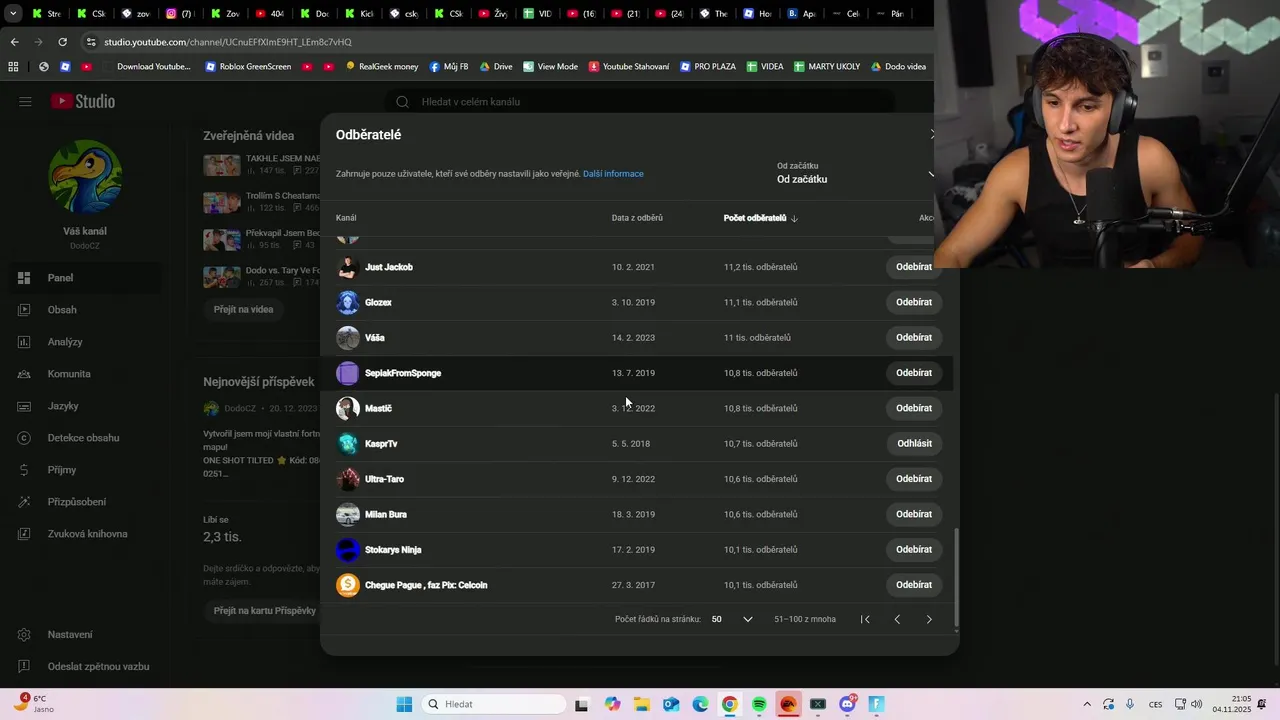Image resolution: width=1280 pixels, height=720 pixels.
Task: Open Chrome from the taskbar
Action: [730, 704]
